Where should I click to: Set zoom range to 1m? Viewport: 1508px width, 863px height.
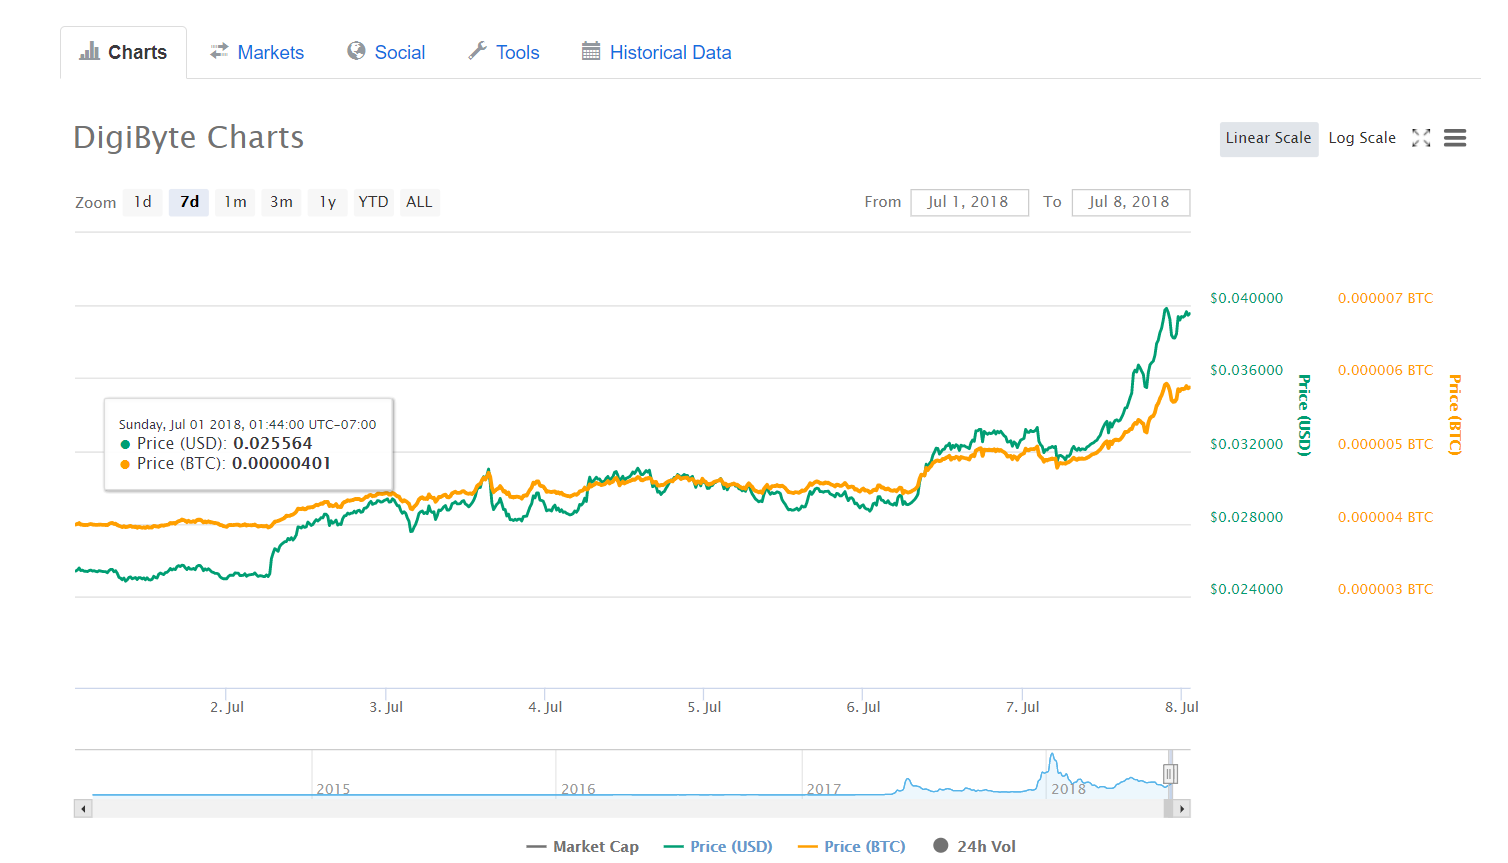[x=235, y=202]
